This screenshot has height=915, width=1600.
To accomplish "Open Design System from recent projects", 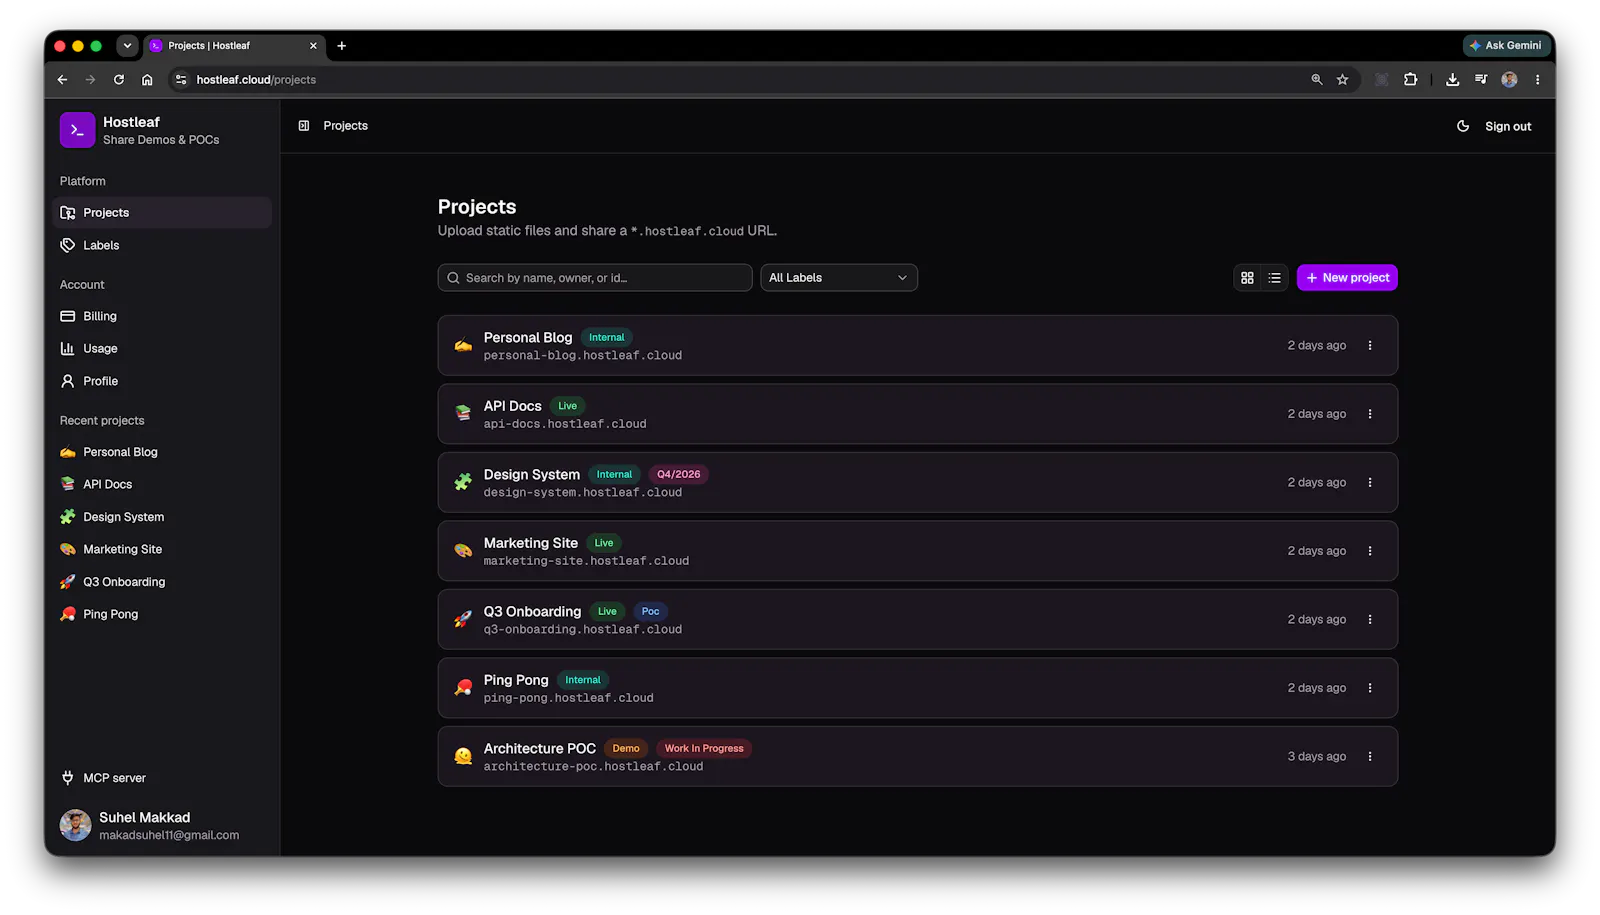I will point(161,517).
